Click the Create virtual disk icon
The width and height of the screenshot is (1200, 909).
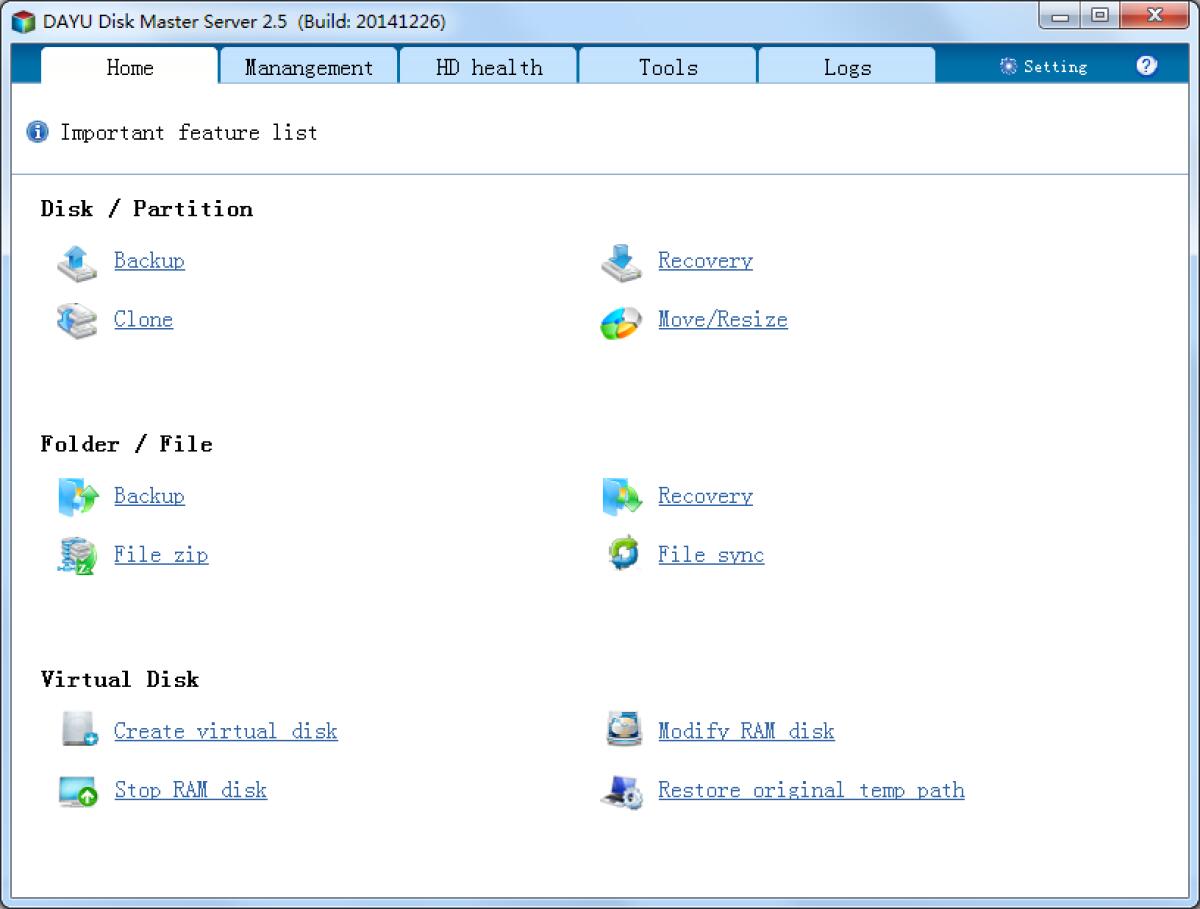[77, 731]
